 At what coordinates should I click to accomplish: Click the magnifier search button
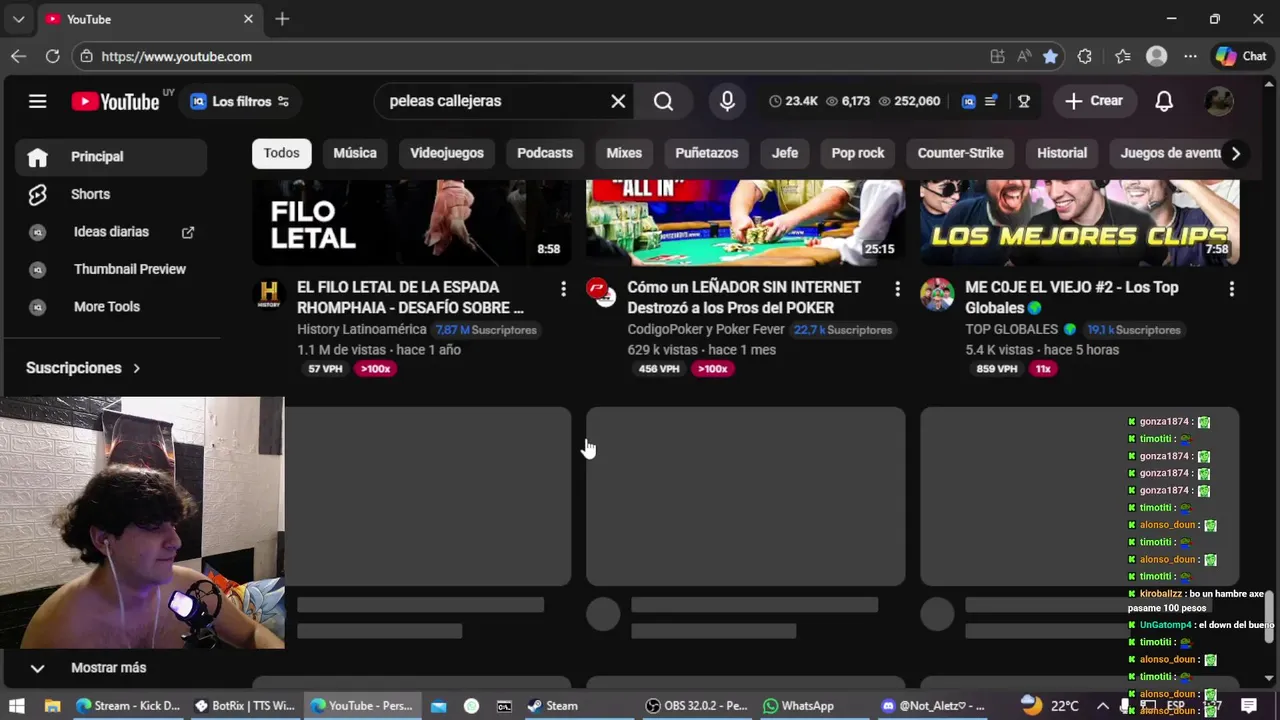click(663, 101)
